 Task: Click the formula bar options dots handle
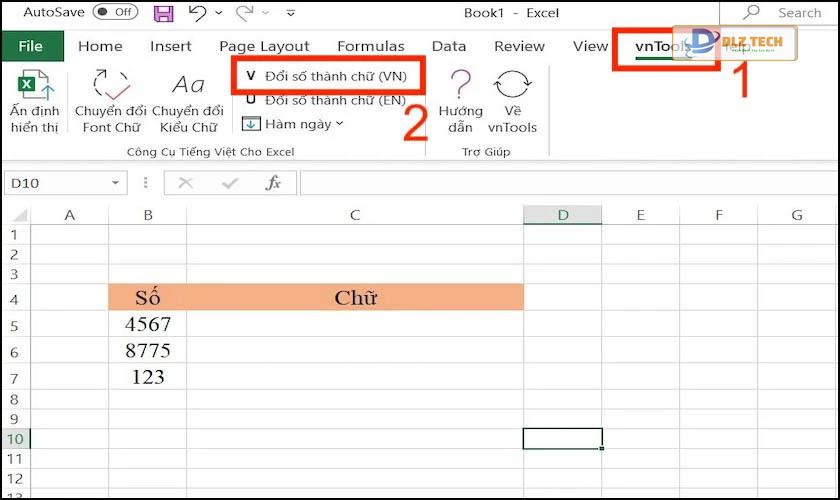pos(146,183)
